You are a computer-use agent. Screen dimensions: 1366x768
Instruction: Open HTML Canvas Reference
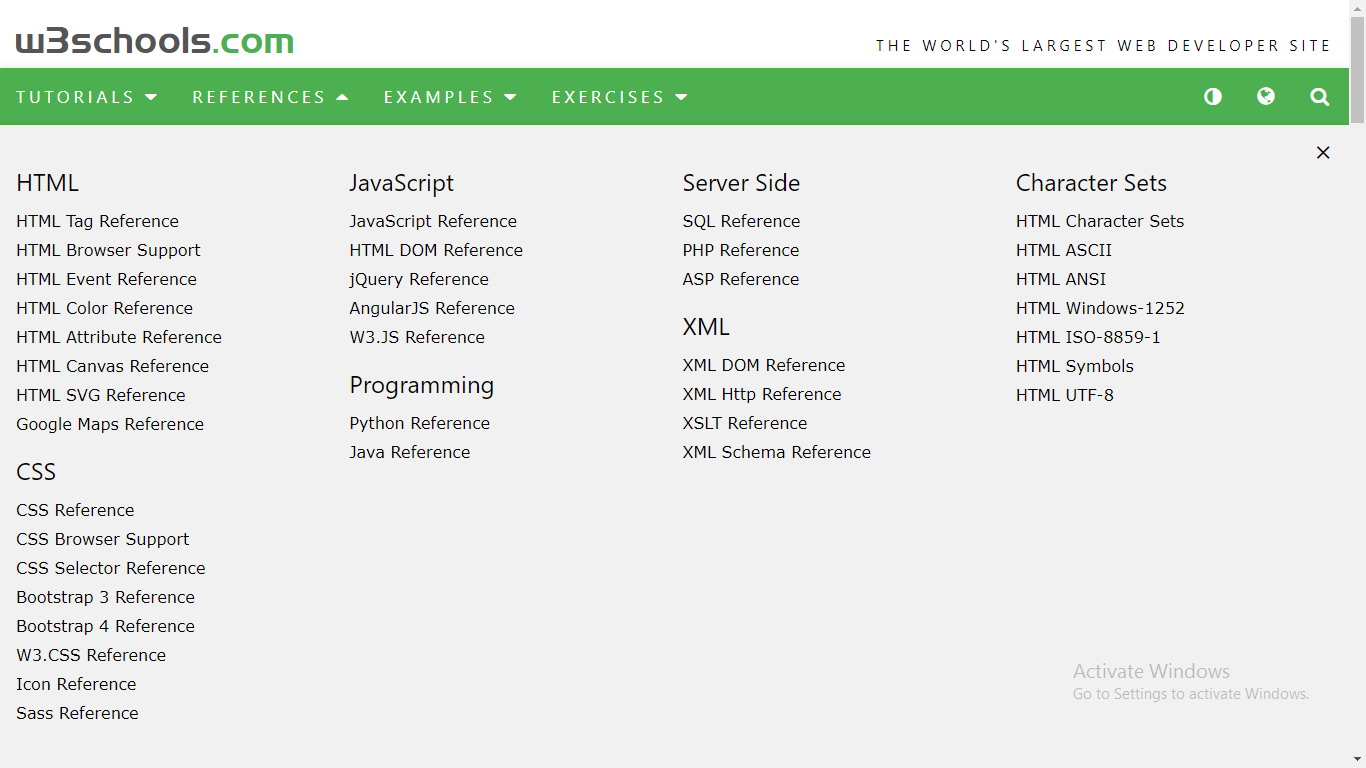pyautogui.click(x=112, y=366)
